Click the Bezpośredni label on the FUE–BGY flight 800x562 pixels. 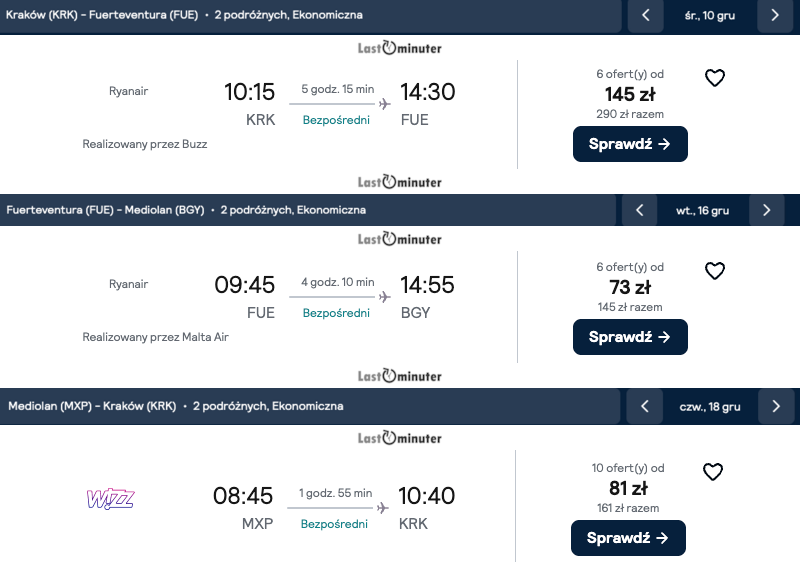click(x=336, y=313)
